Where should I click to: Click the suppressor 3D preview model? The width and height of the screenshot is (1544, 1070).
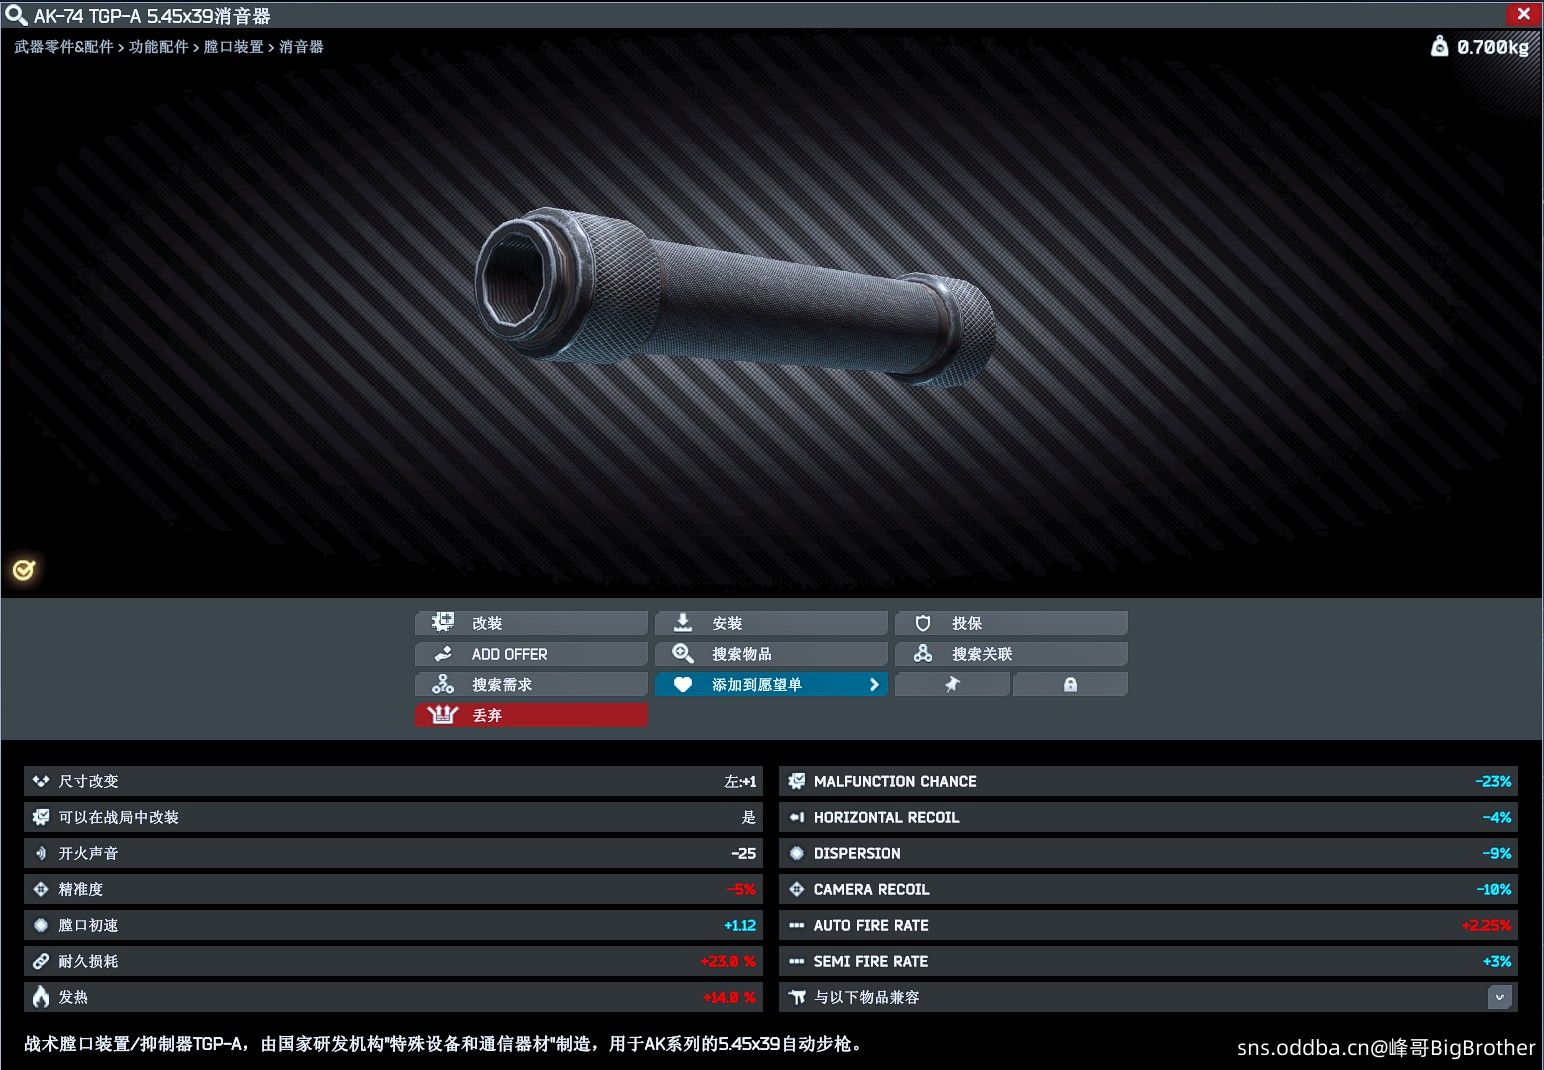pyautogui.click(x=735, y=297)
